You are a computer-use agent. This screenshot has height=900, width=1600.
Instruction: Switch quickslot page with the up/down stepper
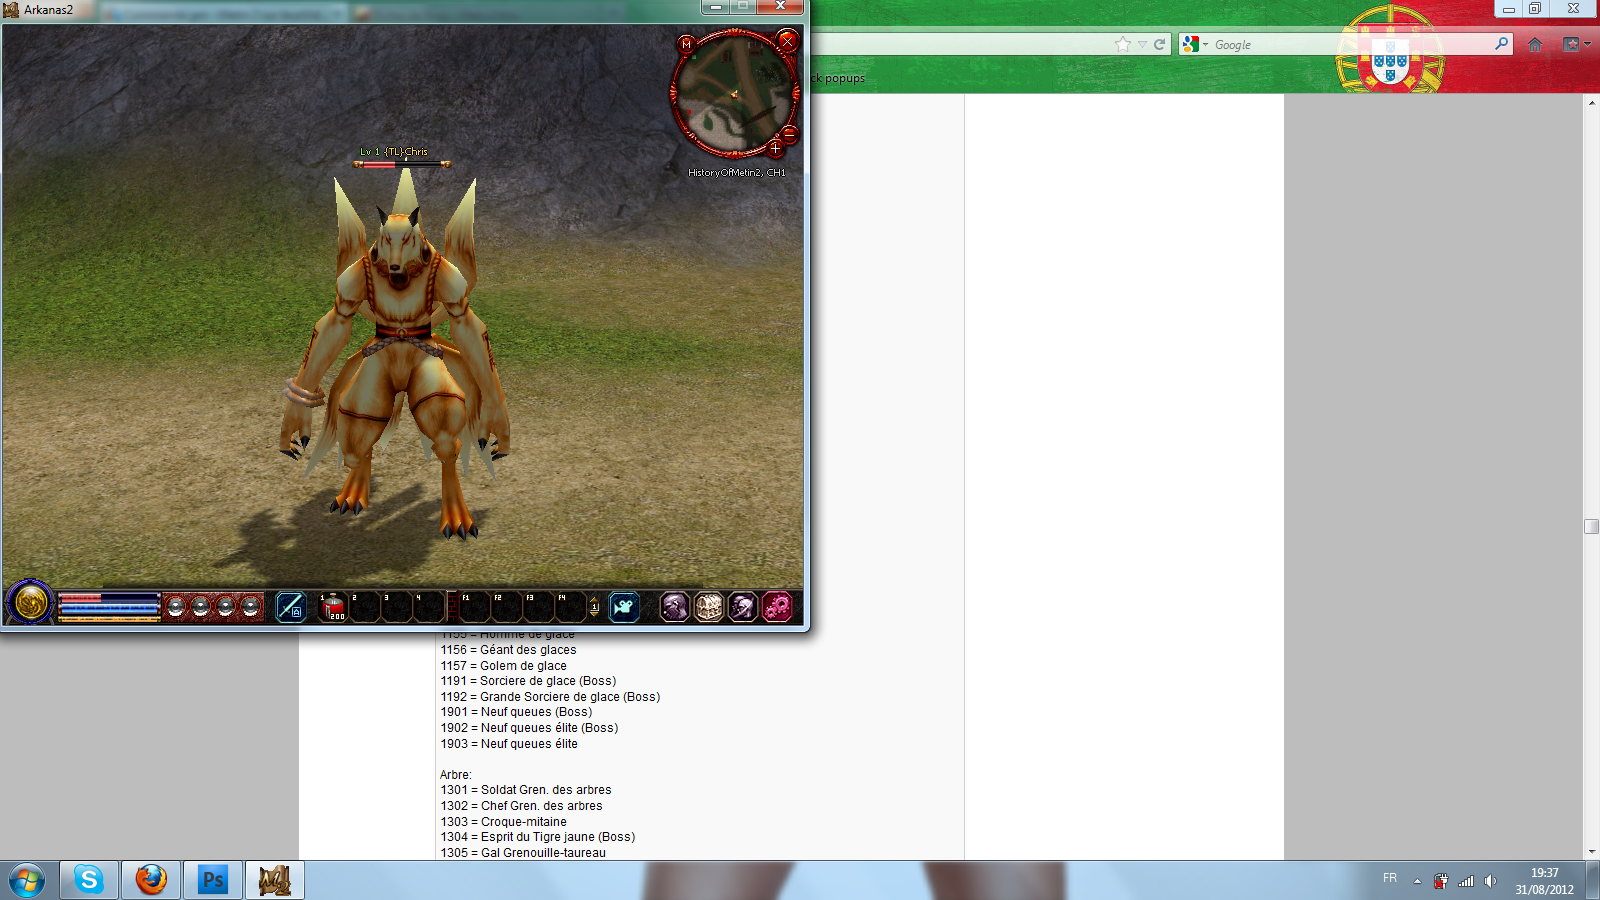594,607
